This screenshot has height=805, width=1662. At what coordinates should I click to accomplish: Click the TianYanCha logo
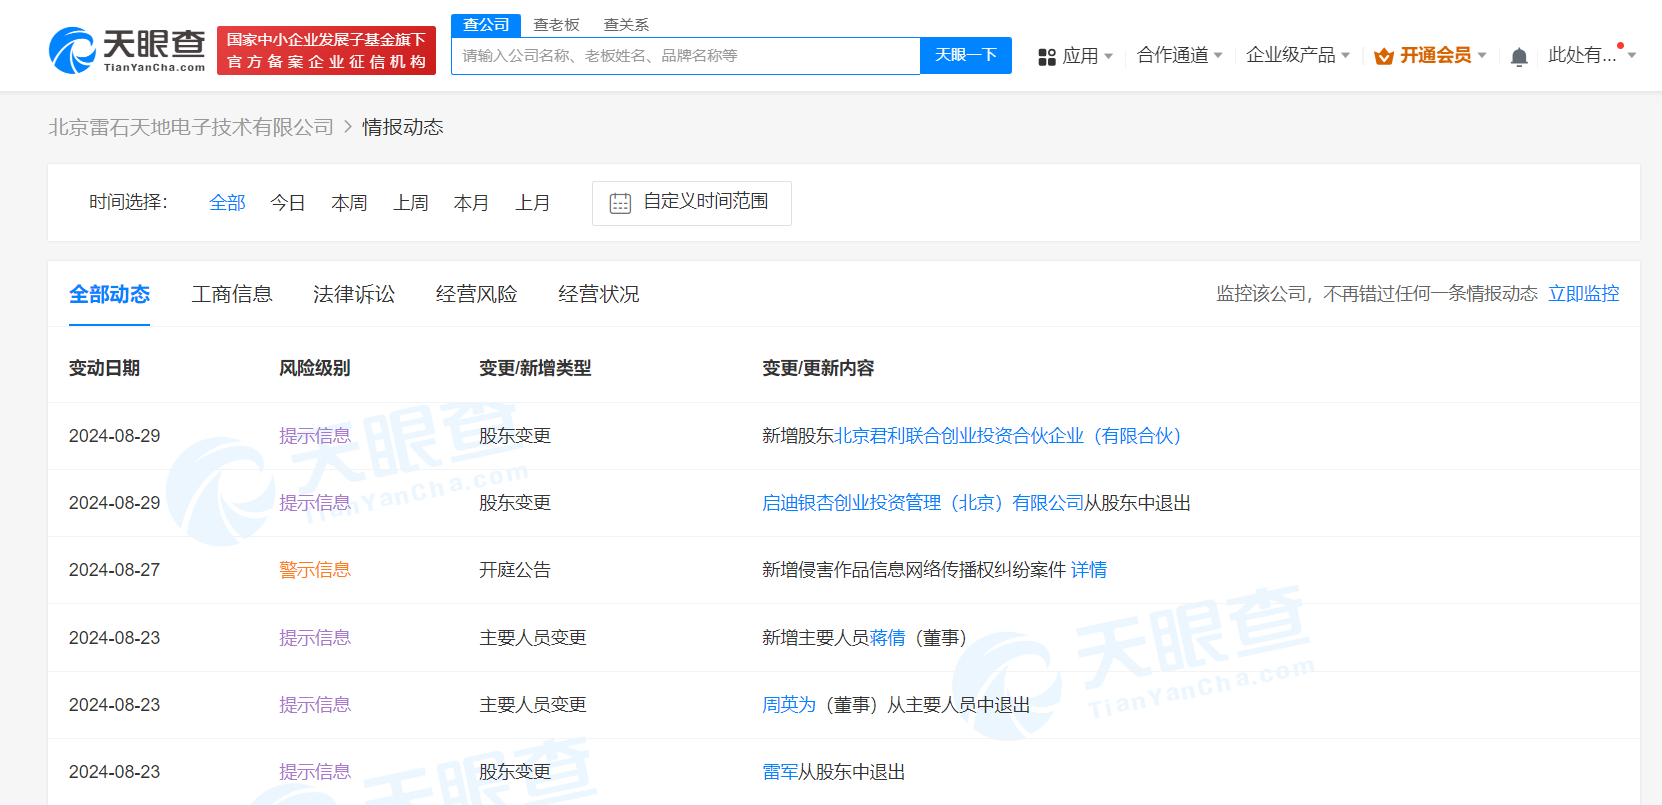click(127, 50)
